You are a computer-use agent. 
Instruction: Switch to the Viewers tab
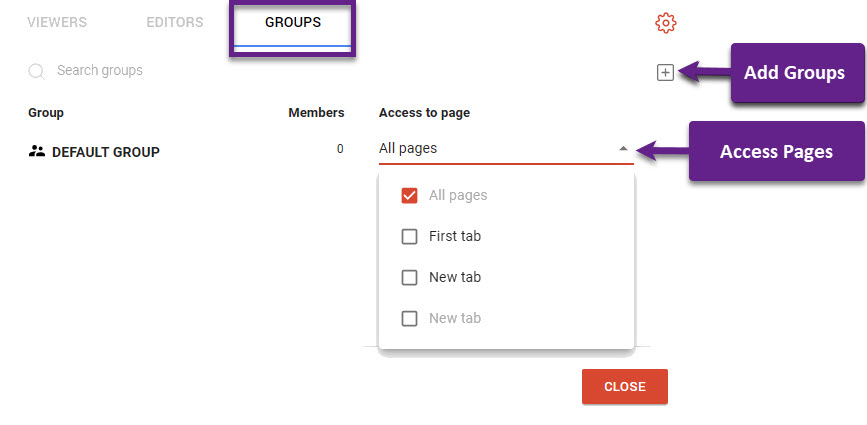57,22
